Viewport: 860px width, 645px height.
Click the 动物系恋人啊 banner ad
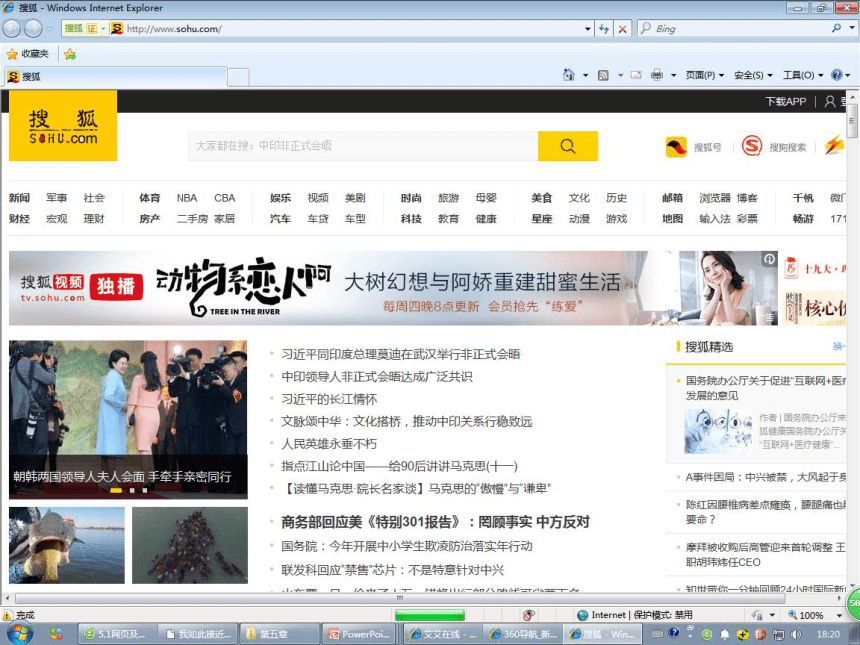point(393,288)
